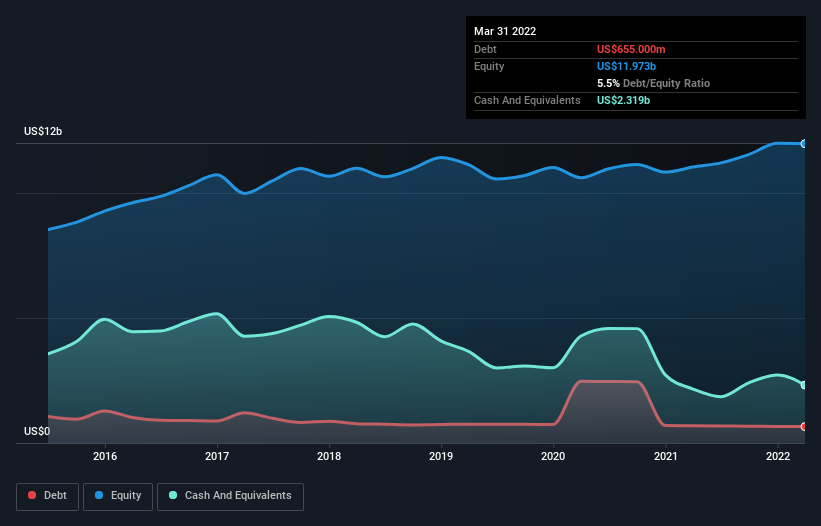This screenshot has width=821, height=526.
Task: Click Cash And Equivalents label in tooltip
Action: pyautogui.click(x=527, y=100)
